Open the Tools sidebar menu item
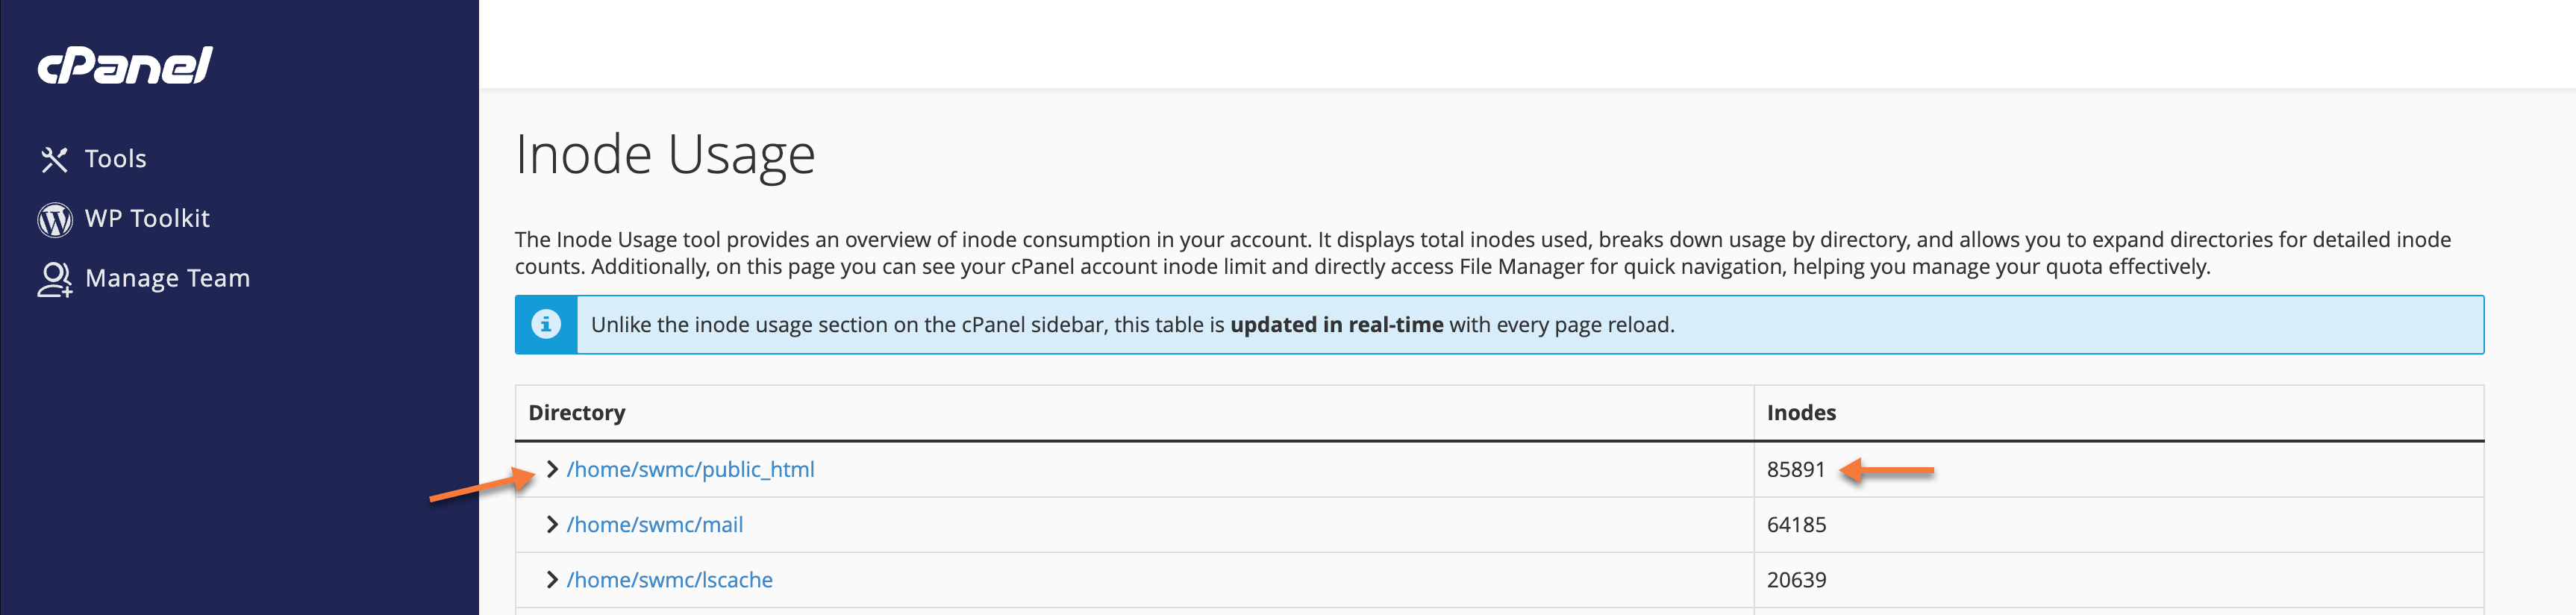 [x=115, y=159]
